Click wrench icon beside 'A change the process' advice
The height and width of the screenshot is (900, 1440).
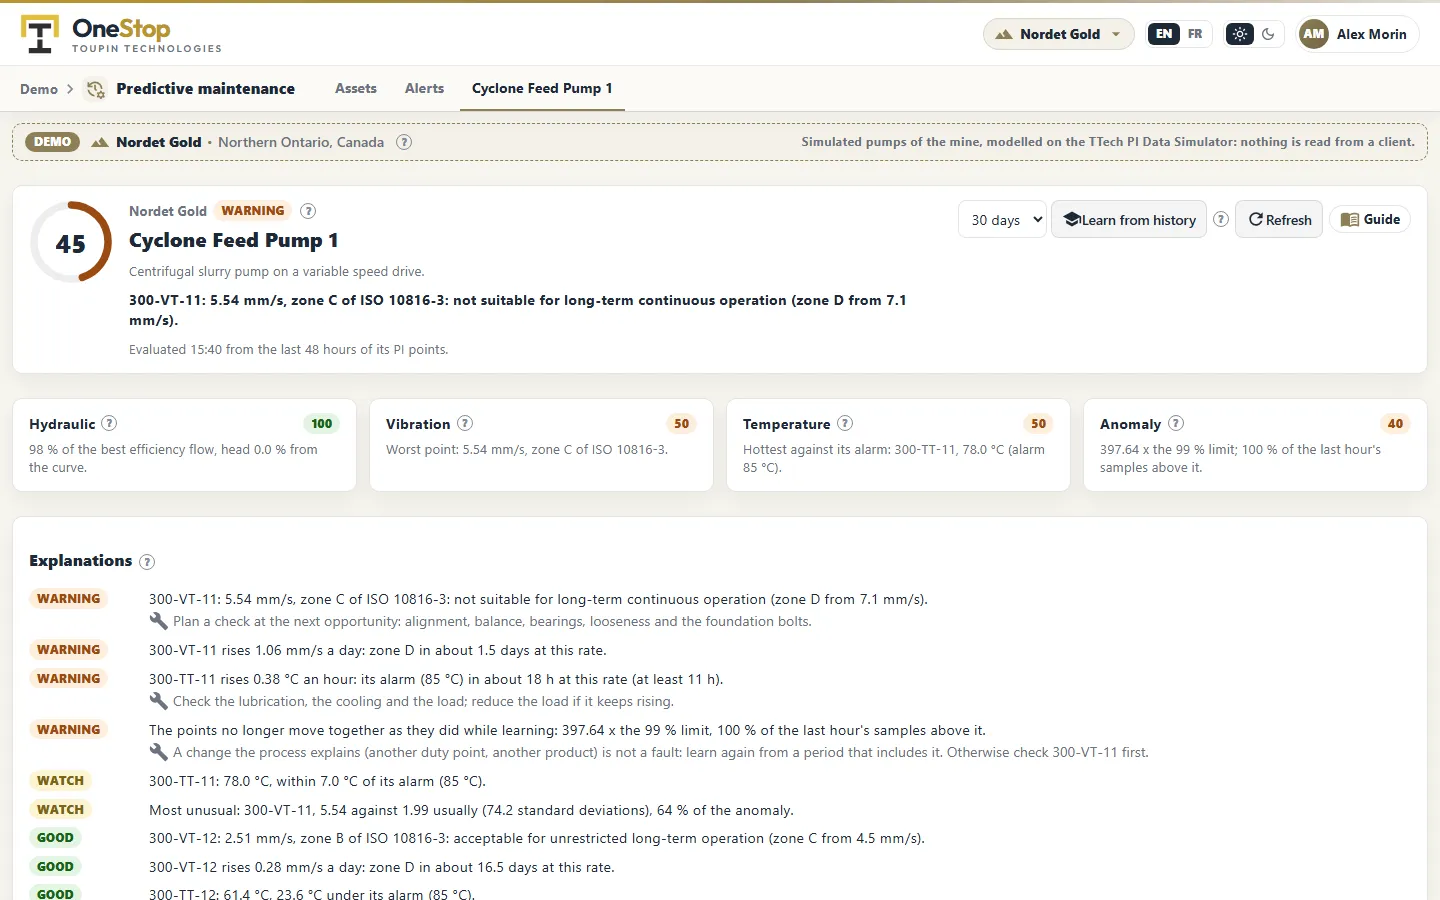[158, 752]
